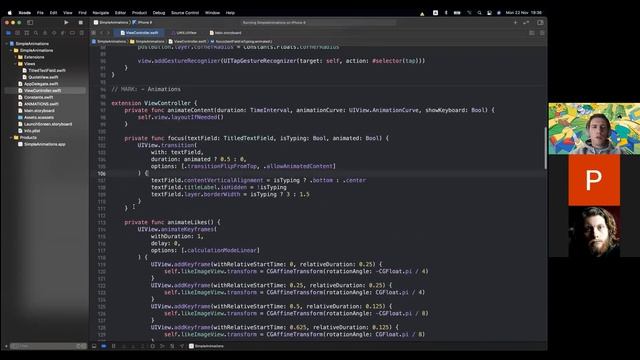Image resolution: width=640 pixels, height=360 pixels.
Task: Show the Project navigator
Action: [x=8, y=33]
